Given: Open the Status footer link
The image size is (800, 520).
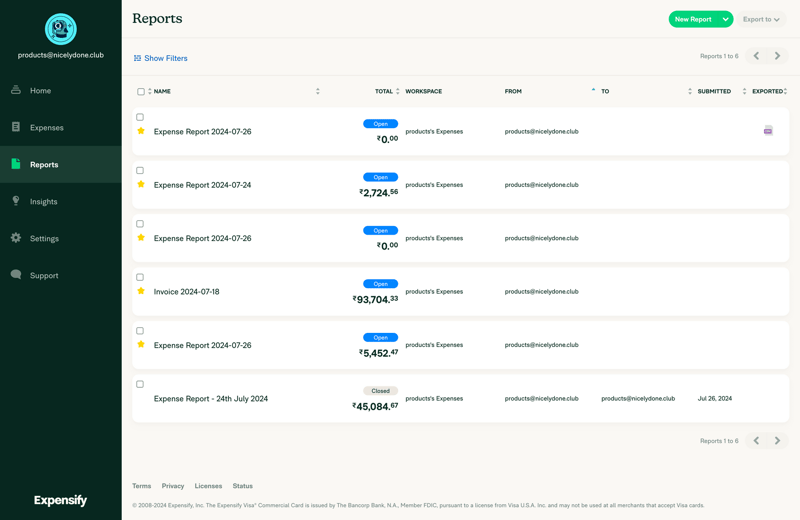Looking at the screenshot, I should tap(243, 486).
